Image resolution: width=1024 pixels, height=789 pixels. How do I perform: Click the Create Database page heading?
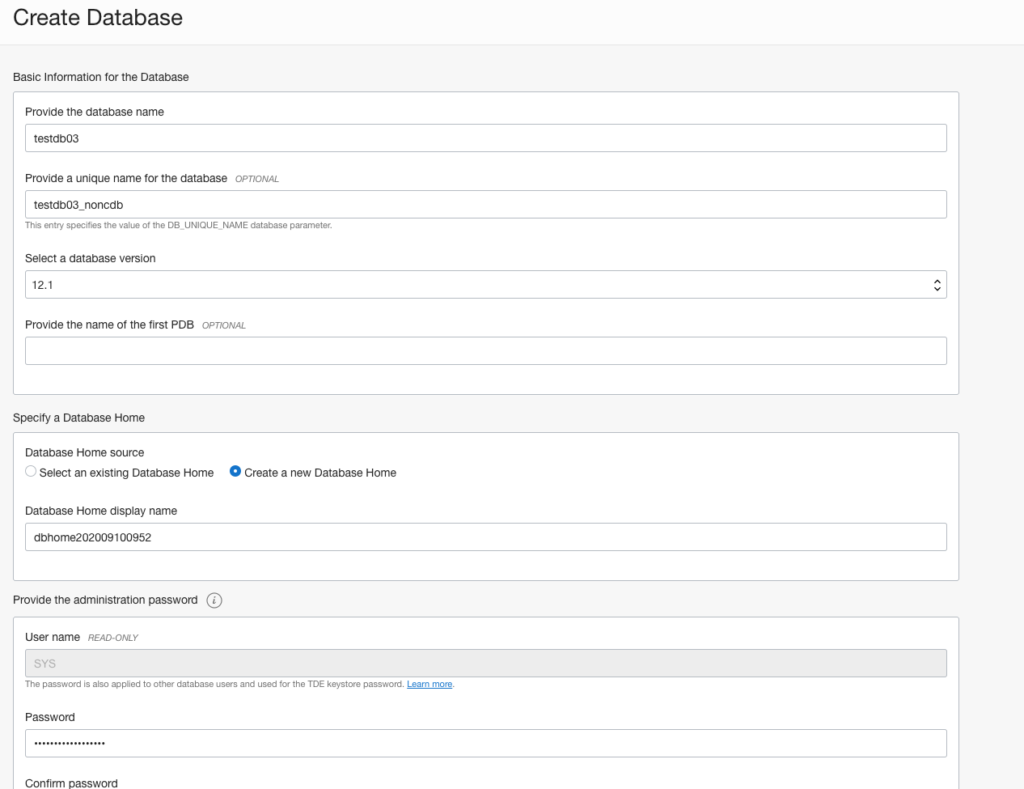coord(98,18)
